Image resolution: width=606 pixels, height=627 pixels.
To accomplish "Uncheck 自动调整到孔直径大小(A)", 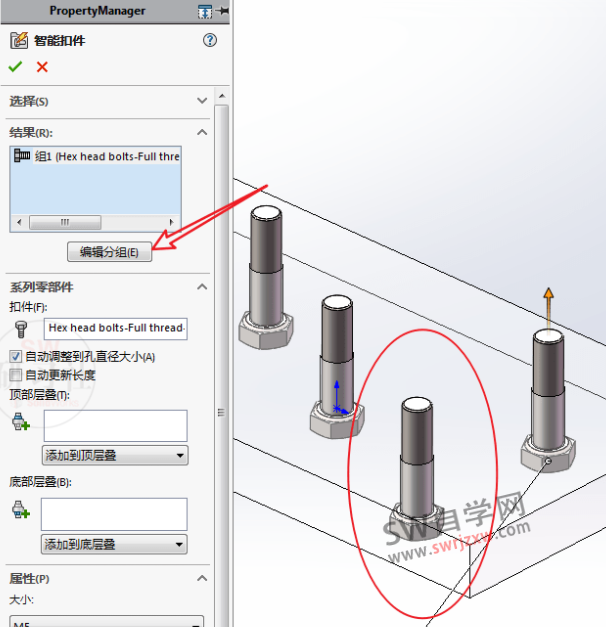I will [16, 356].
